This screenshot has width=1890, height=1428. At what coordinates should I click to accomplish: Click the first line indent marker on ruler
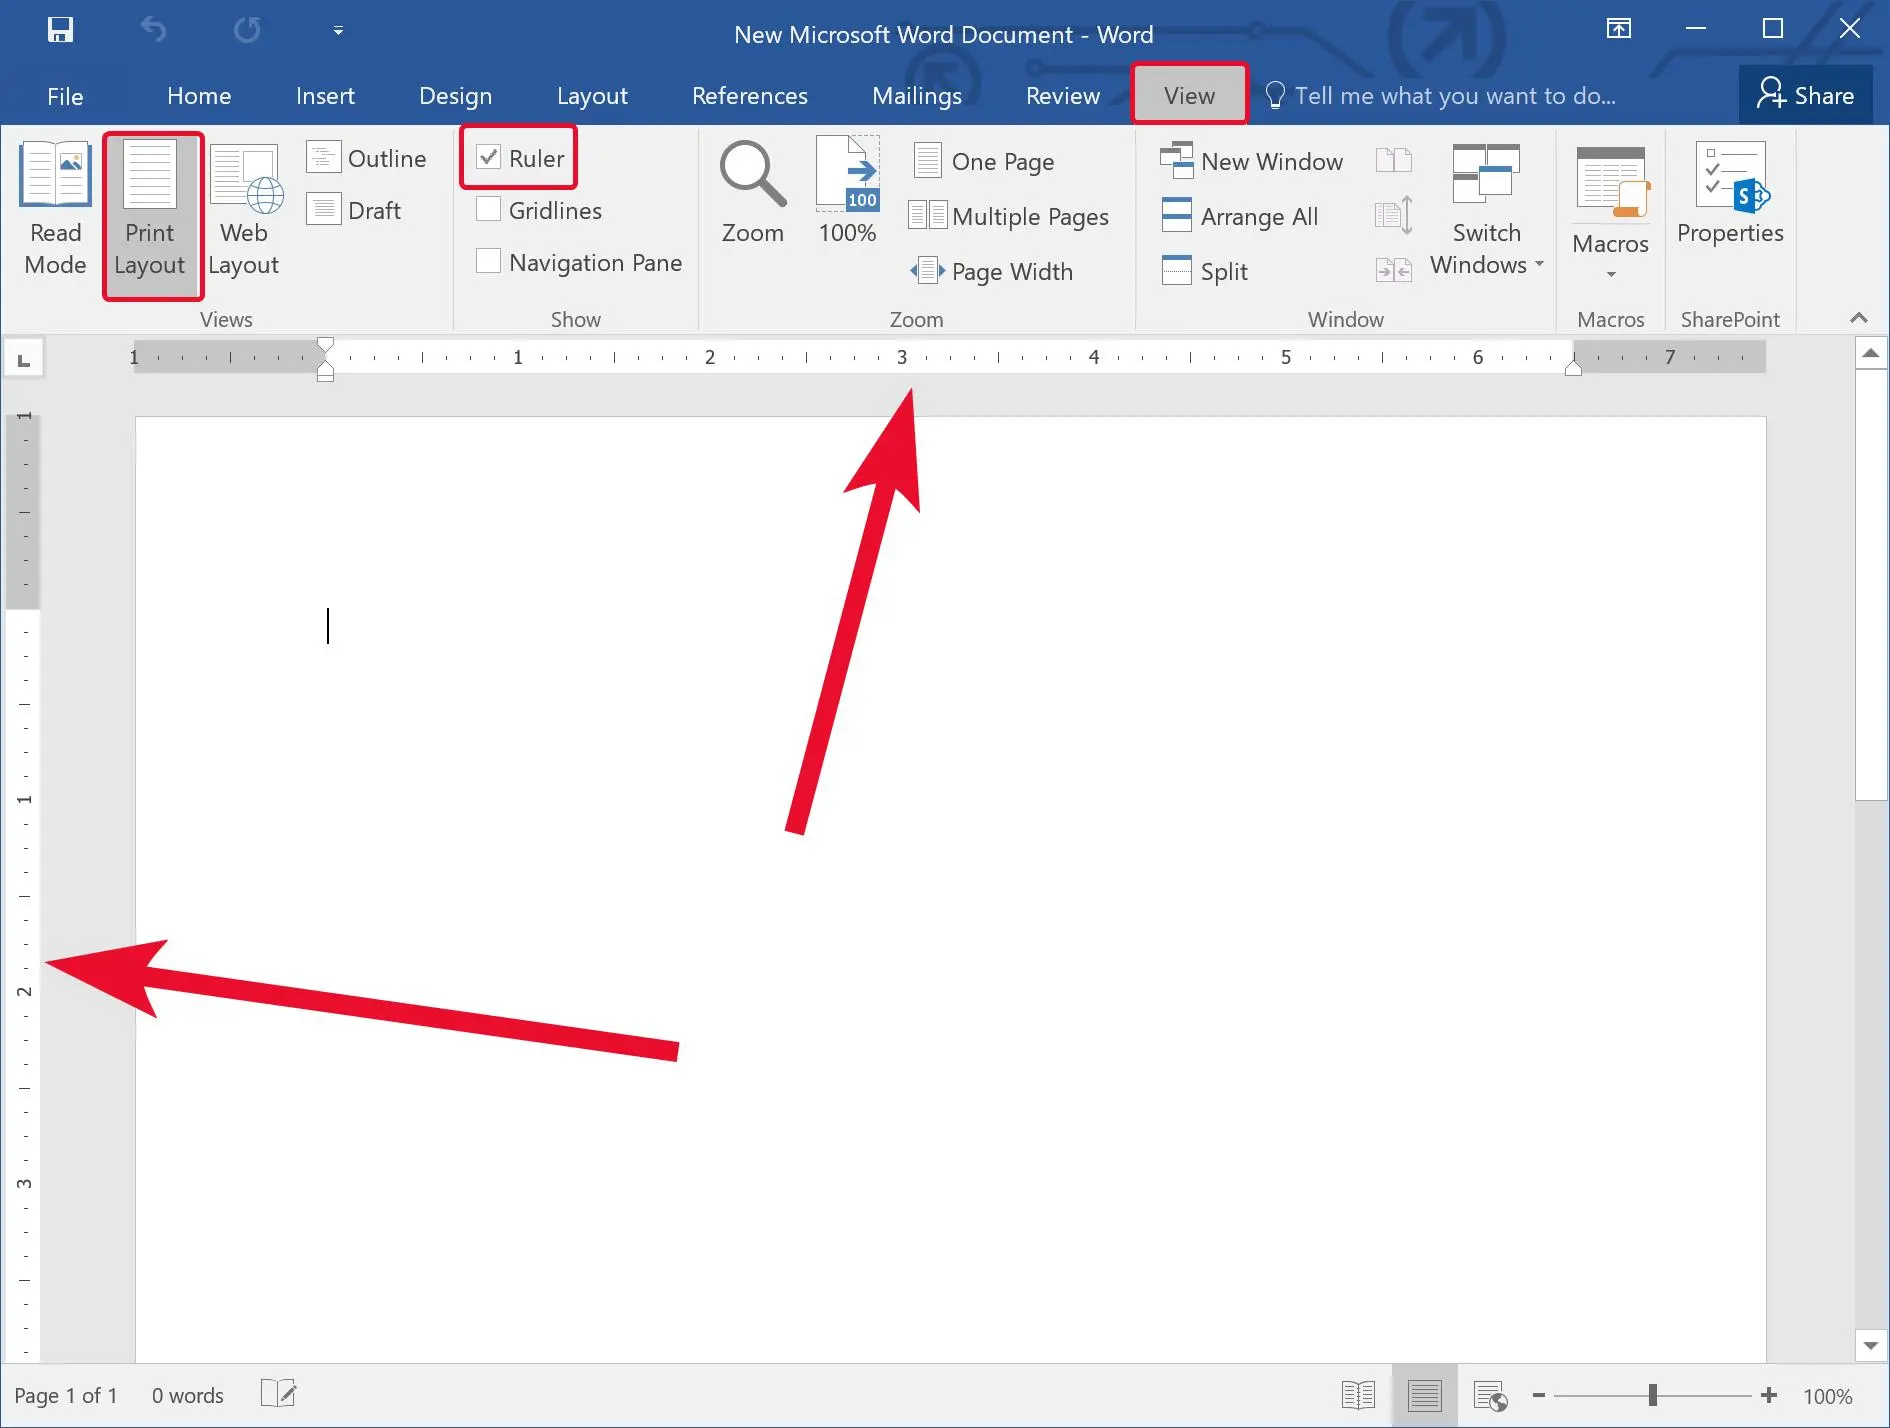tap(325, 346)
